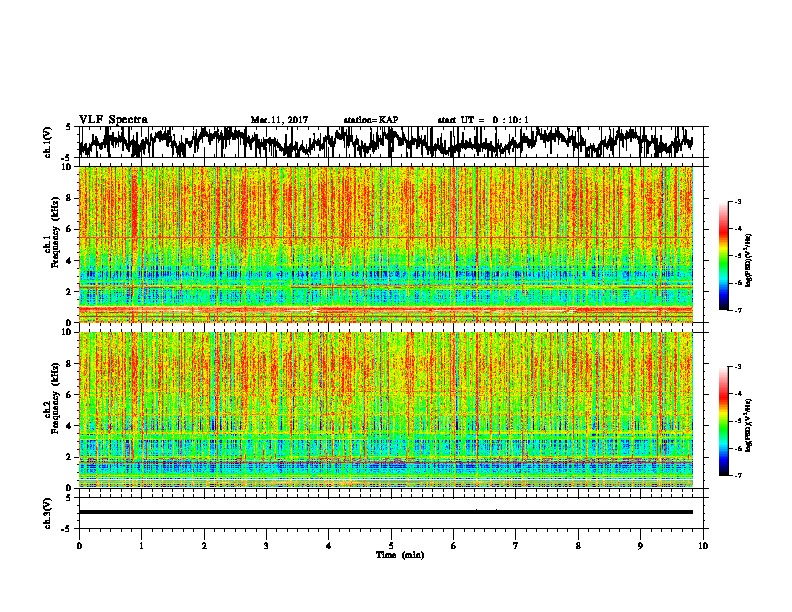
Task: Click the ch.2 spectrogram color scale bar
Action: point(723,421)
